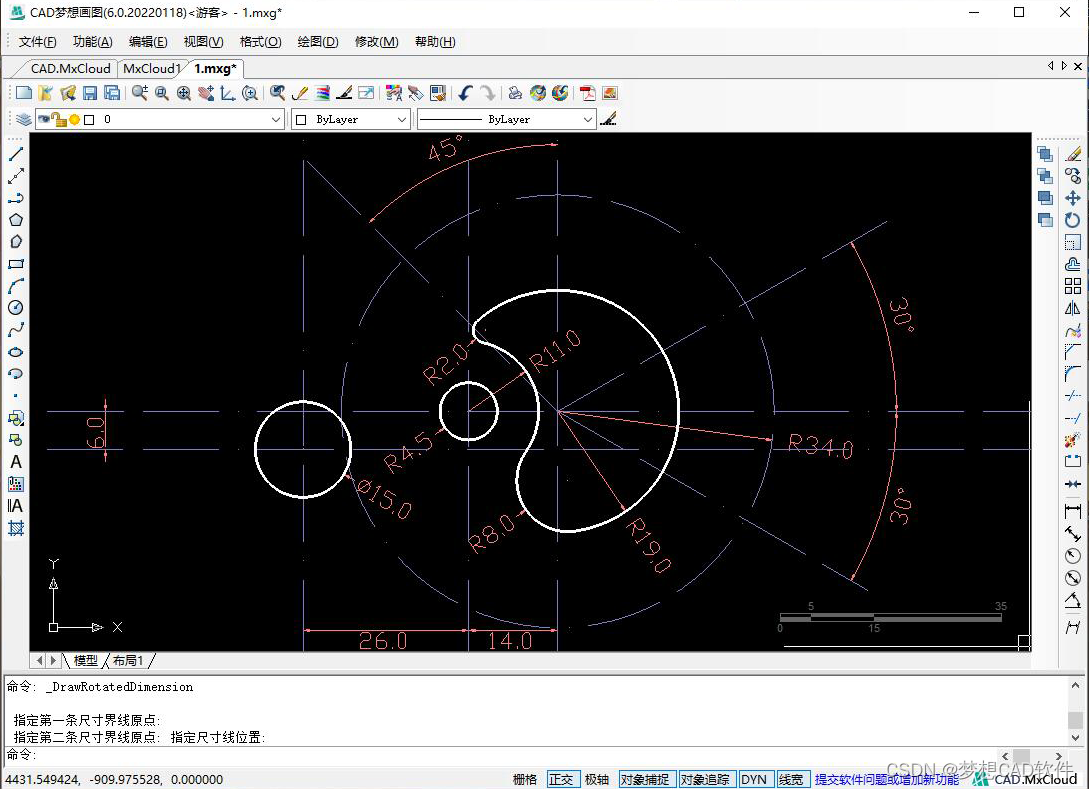
Task: Select the Arc drawing tool
Action: click(16, 286)
